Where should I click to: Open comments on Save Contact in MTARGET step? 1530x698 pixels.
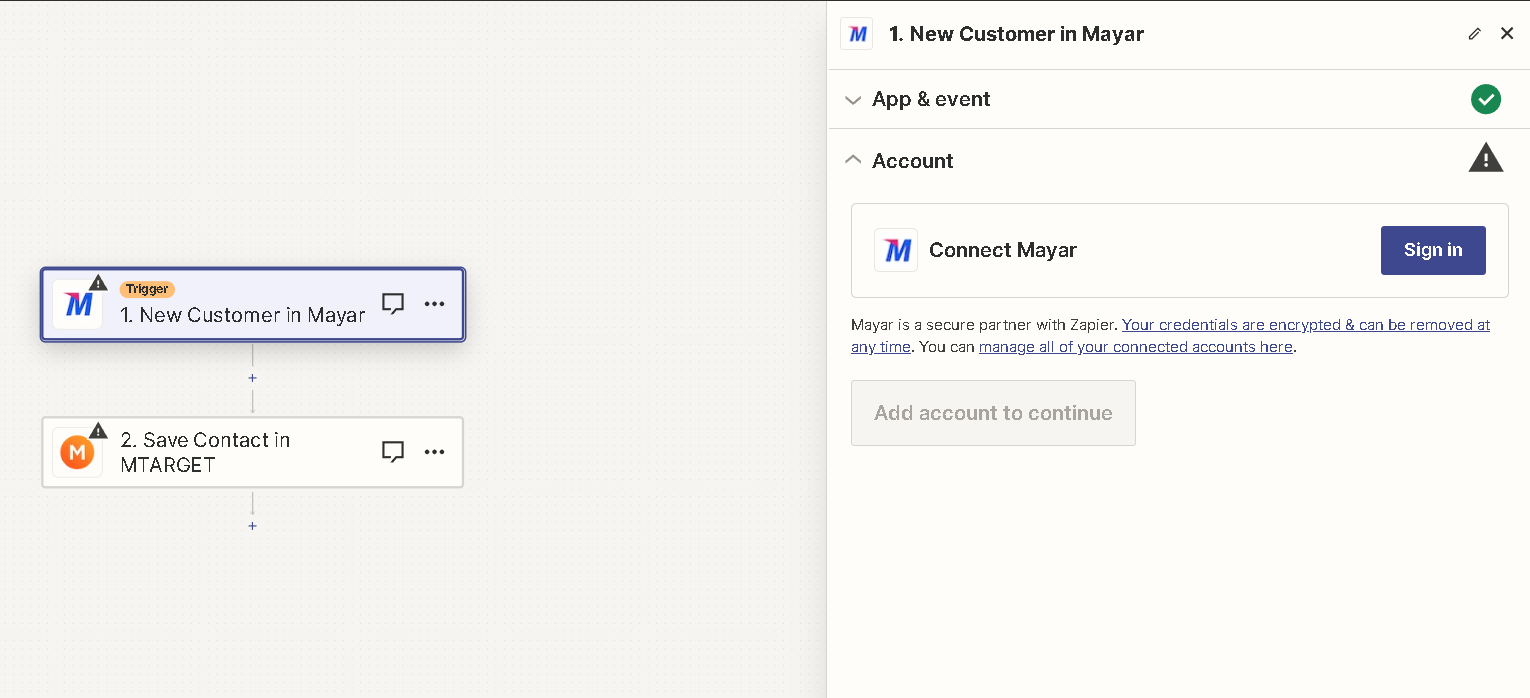pos(393,452)
